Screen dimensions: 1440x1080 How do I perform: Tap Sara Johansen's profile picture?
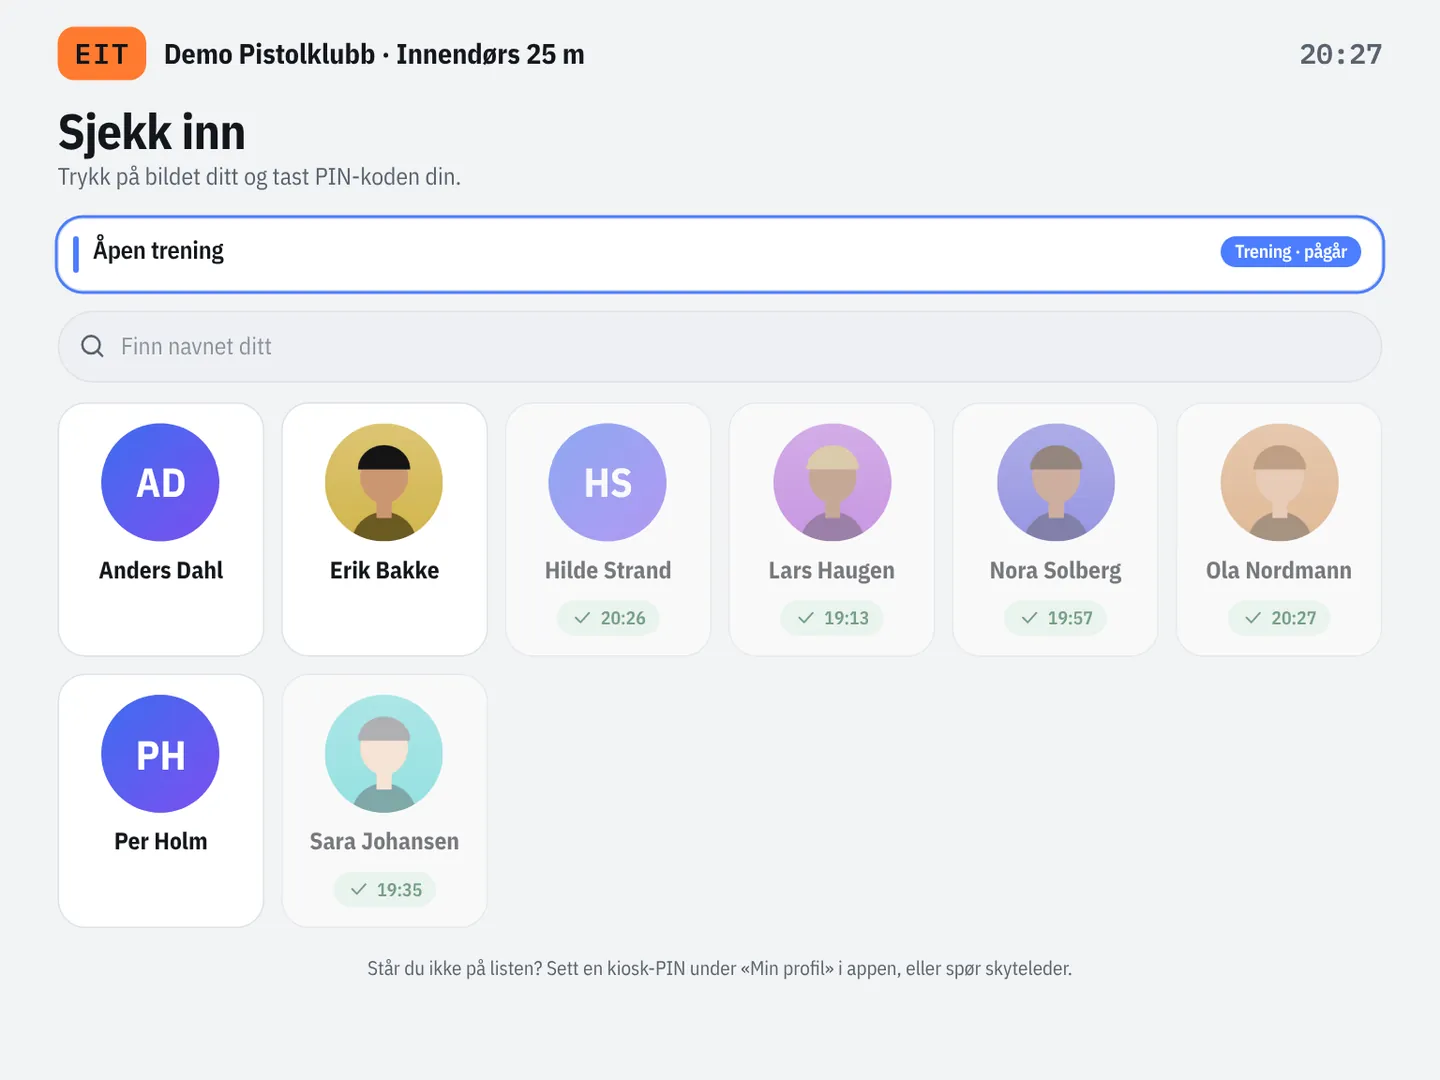point(384,753)
